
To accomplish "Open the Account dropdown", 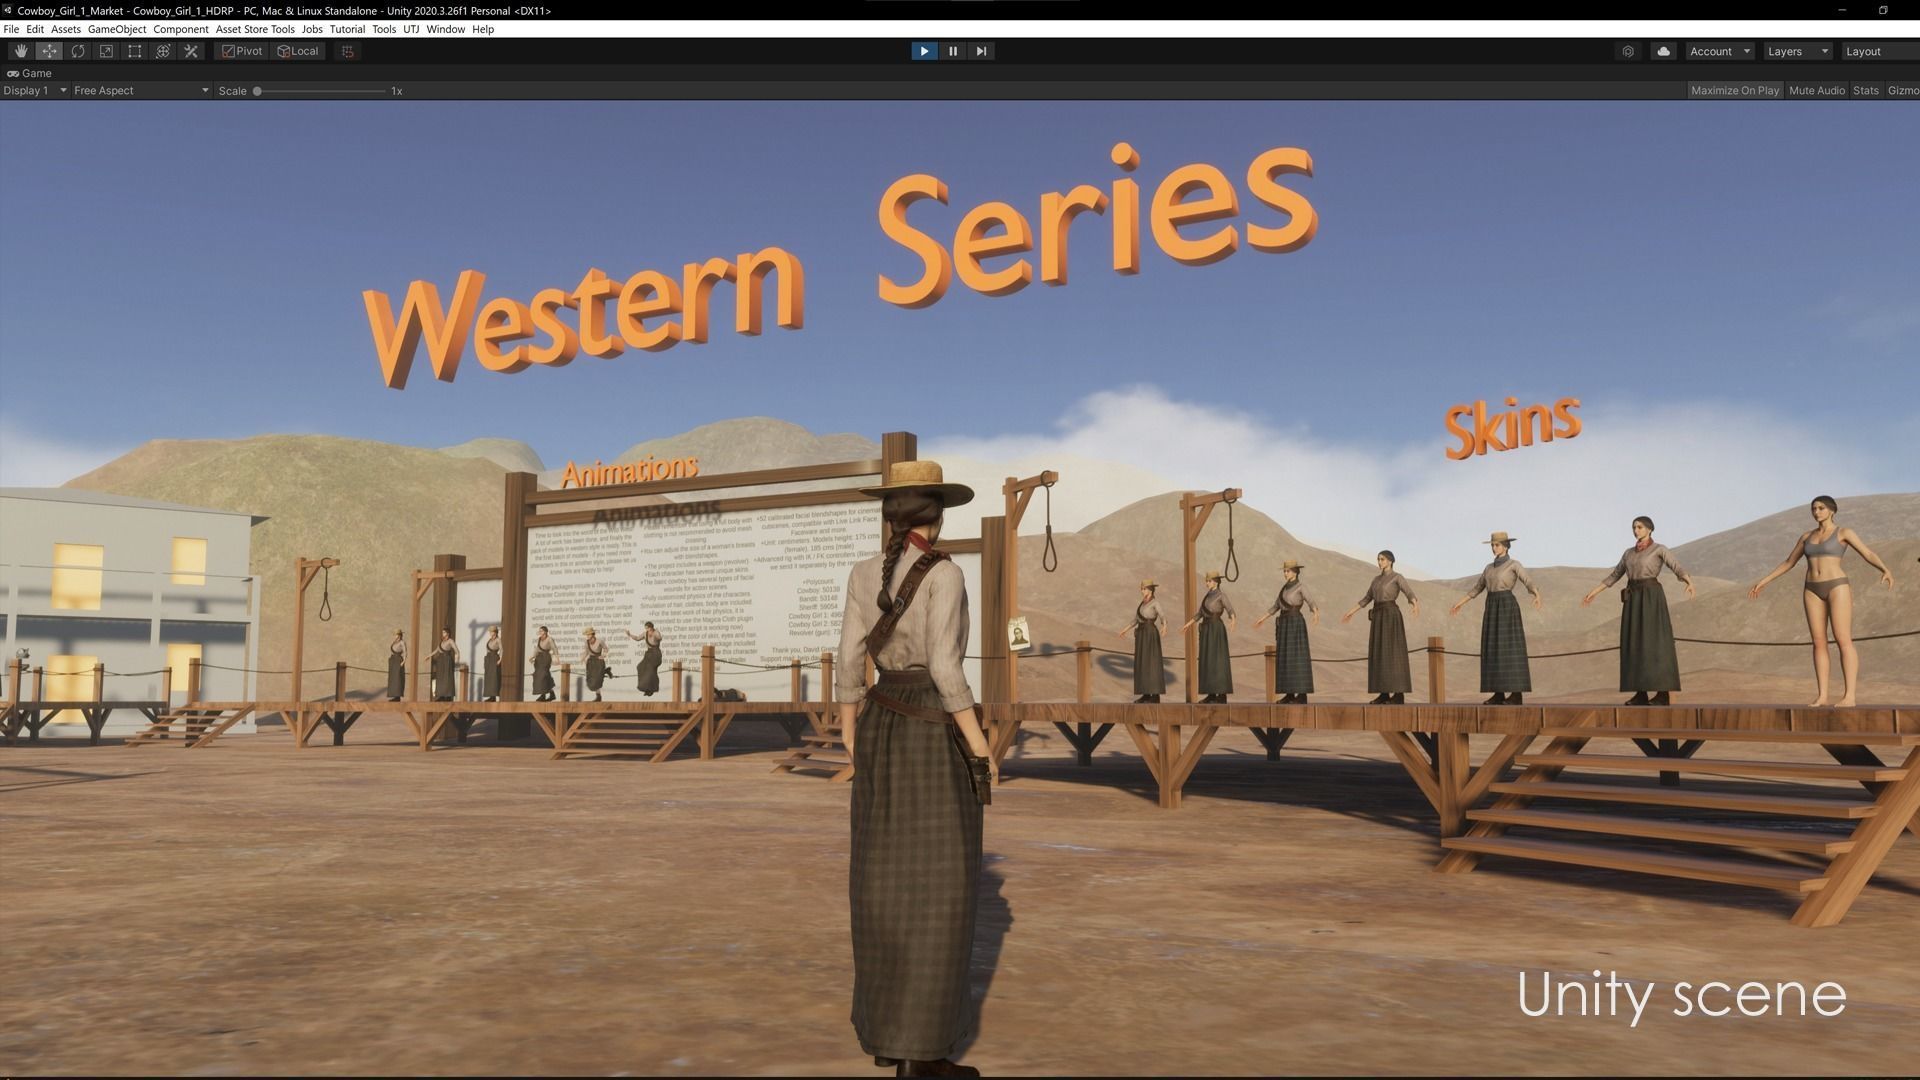I will (1720, 51).
